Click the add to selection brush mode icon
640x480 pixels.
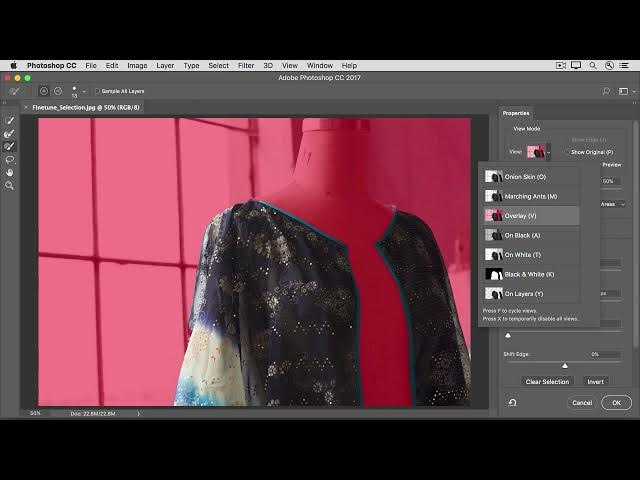pyautogui.click(x=43, y=91)
